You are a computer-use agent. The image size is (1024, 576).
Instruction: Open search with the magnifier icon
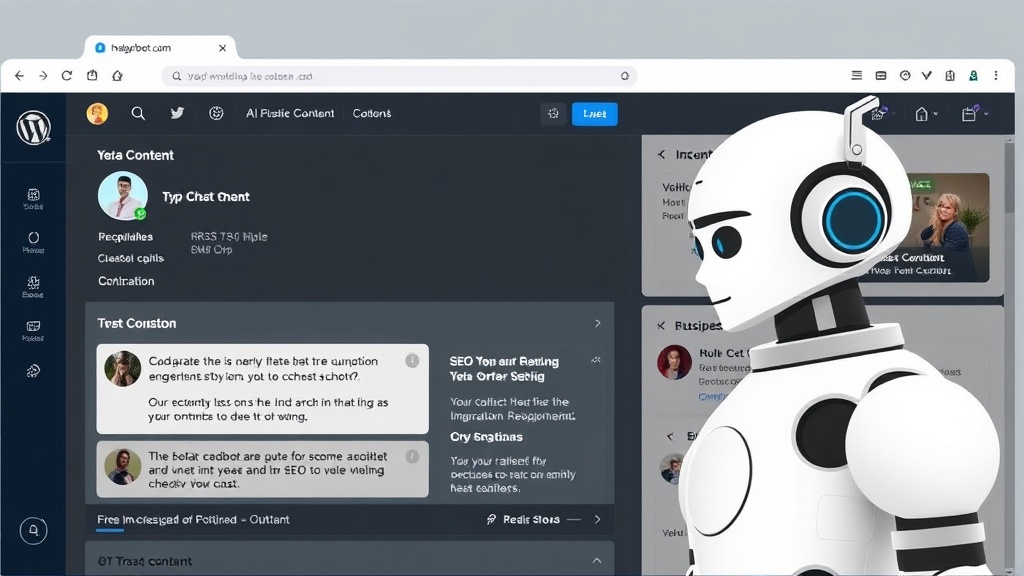(x=138, y=113)
